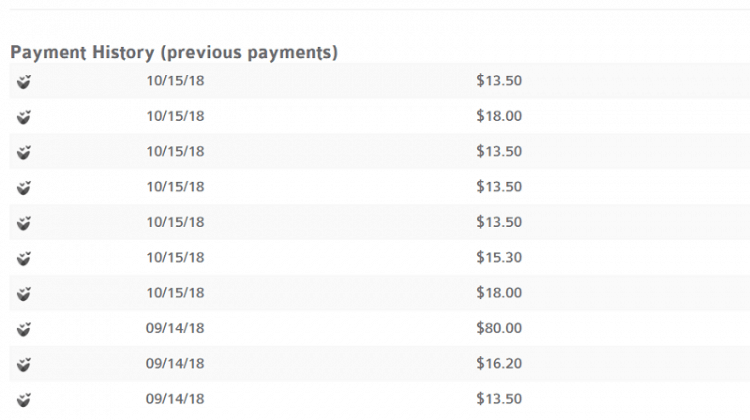Click the $16.20 payment amount
This screenshot has height=420, width=750.
coord(499,364)
